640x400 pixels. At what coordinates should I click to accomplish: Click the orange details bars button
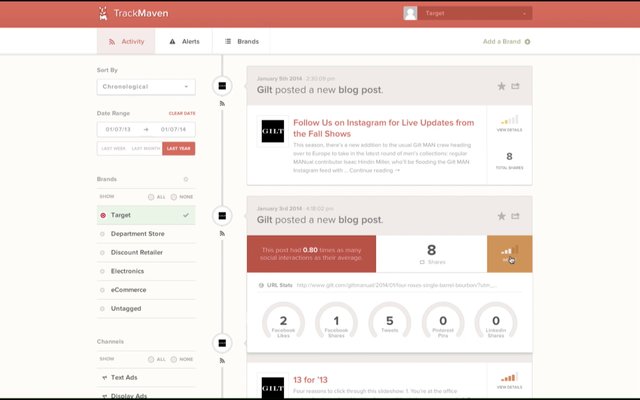click(x=509, y=254)
